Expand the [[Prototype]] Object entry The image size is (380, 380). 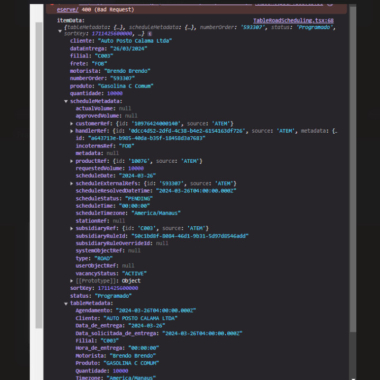[x=72, y=281]
